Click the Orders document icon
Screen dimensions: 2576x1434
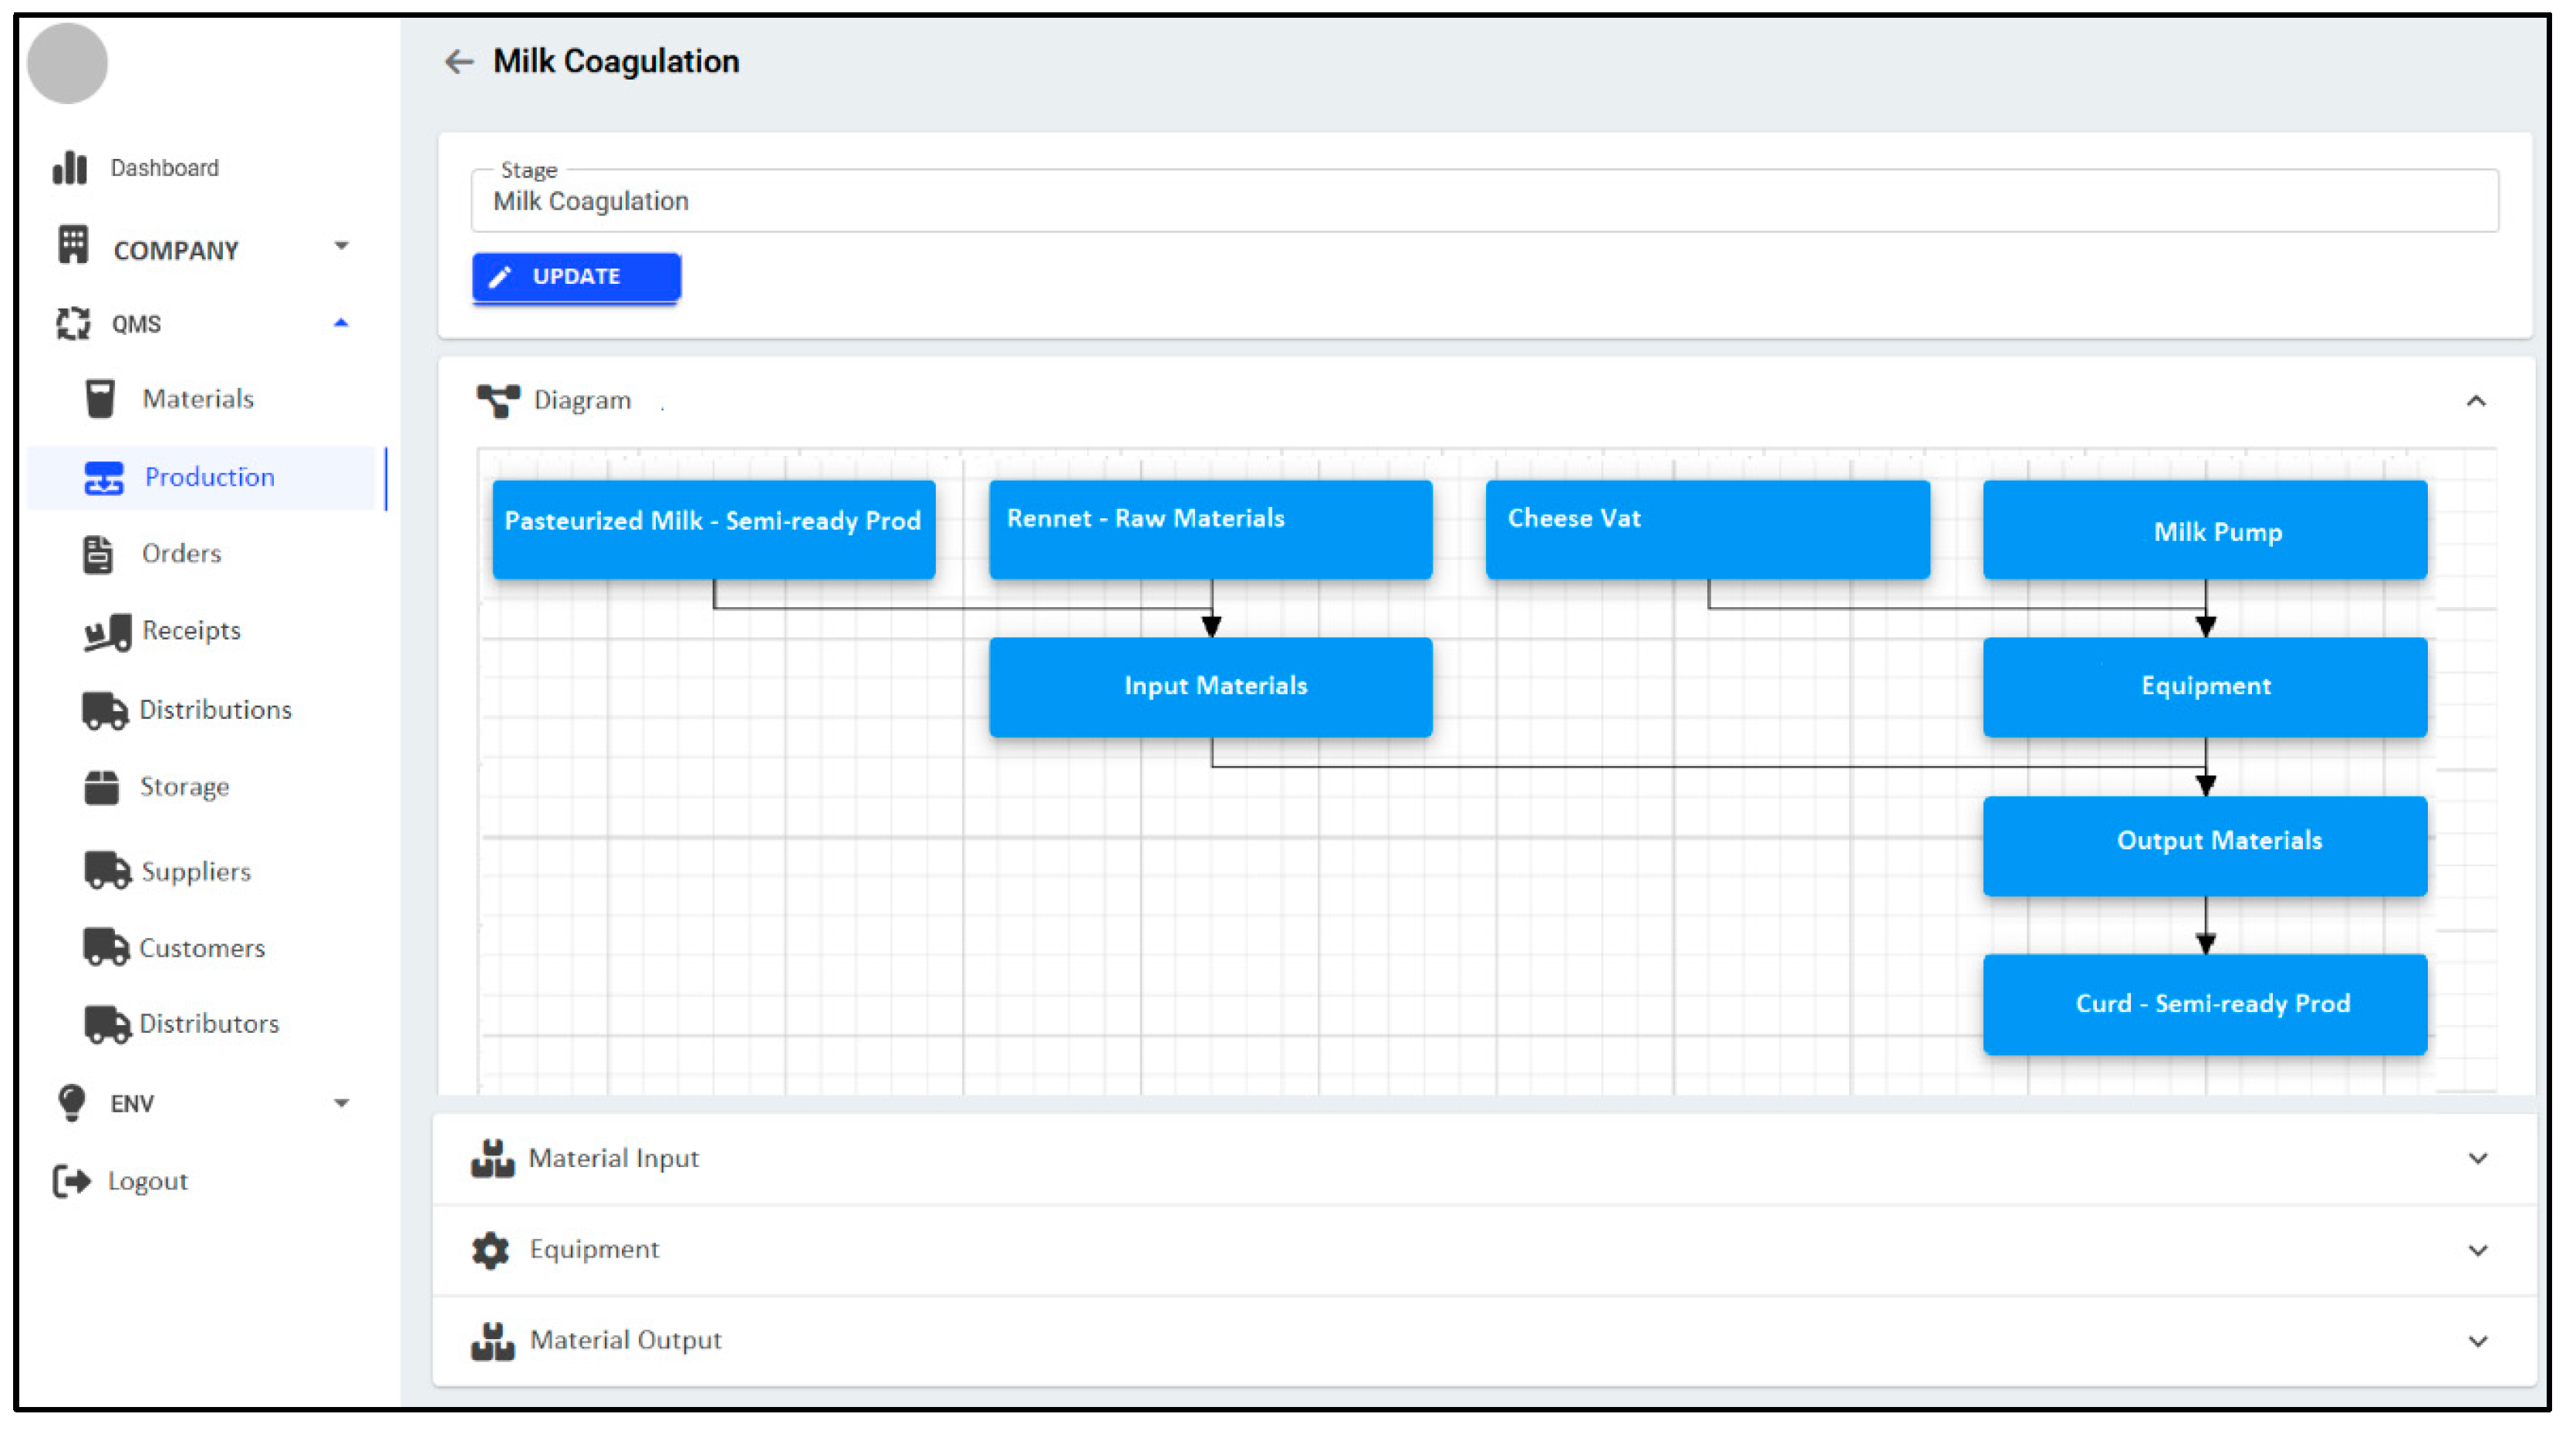(x=98, y=554)
